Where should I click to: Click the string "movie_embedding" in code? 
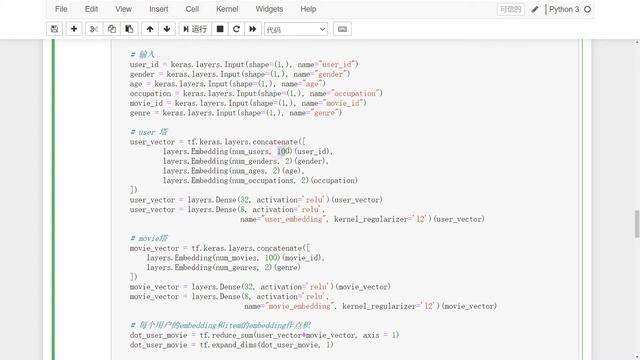click(x=300, y=306)
